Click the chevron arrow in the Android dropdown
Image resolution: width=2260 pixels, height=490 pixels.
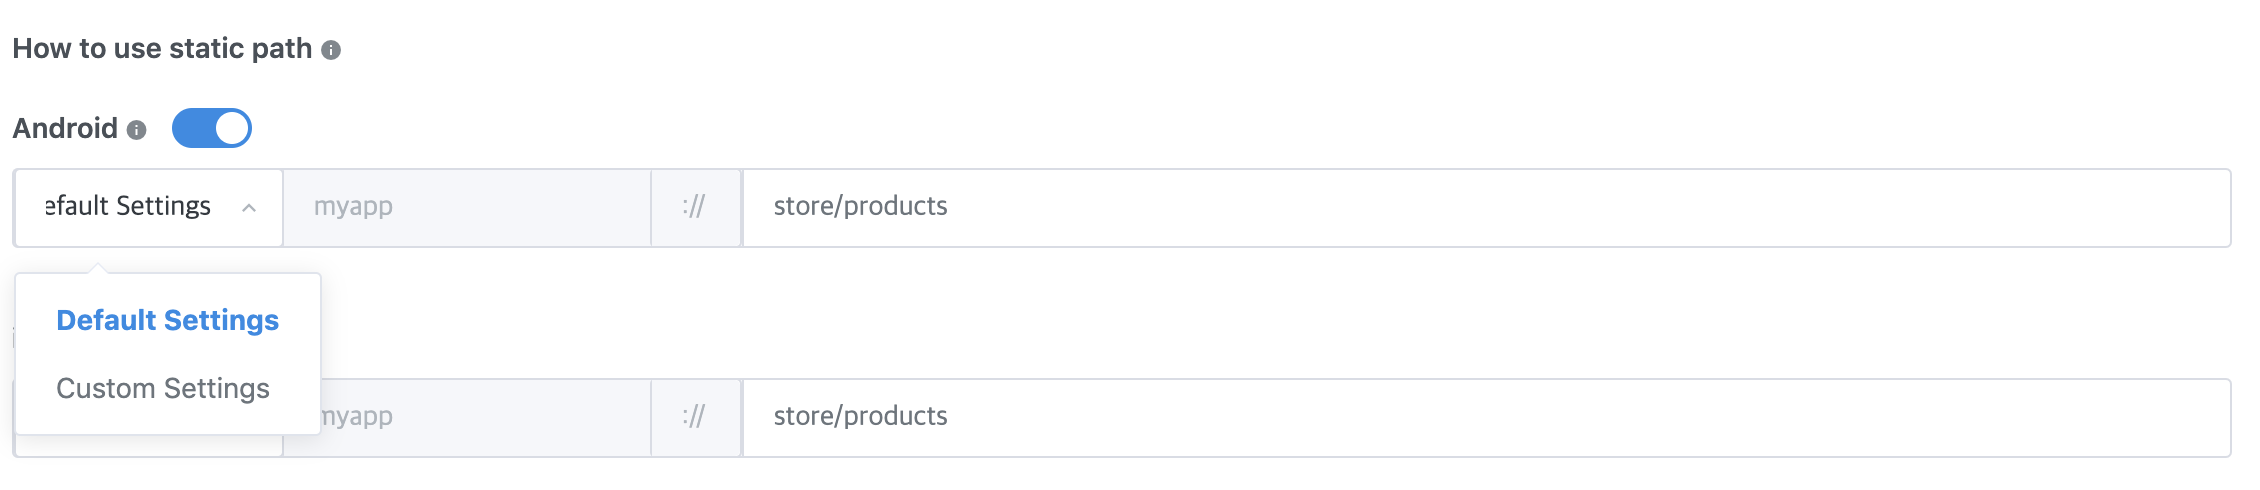pos(249,208)
